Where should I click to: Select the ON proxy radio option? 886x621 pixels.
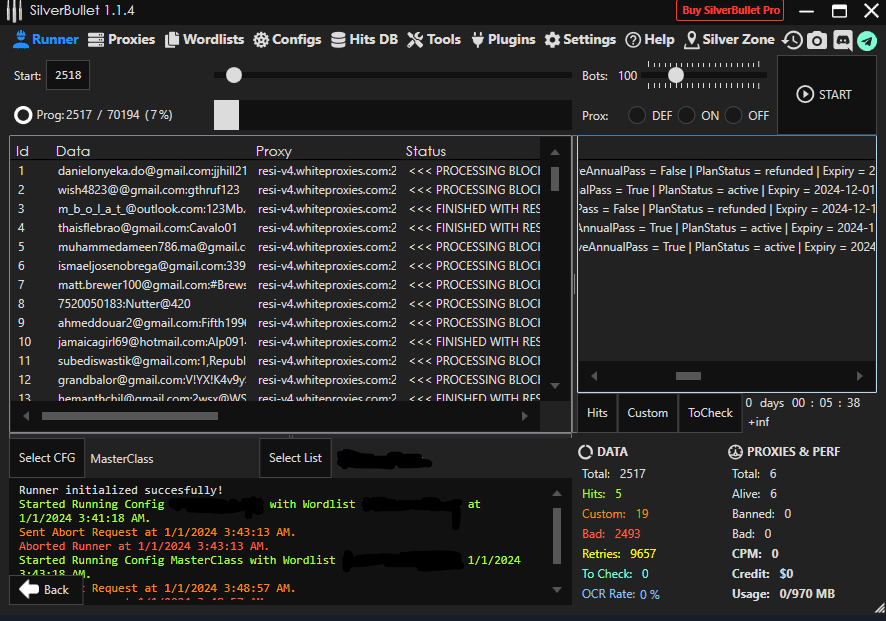[x=686, y=115]
